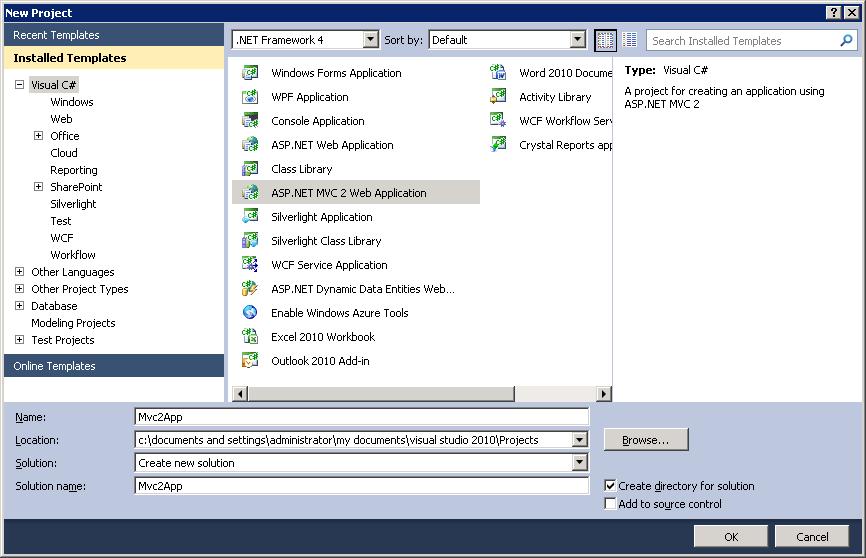This screenshot has height=558, width=866.
Task: Click the ASP.NET MVC 2 Web Application icon
Action: [250, 193]
